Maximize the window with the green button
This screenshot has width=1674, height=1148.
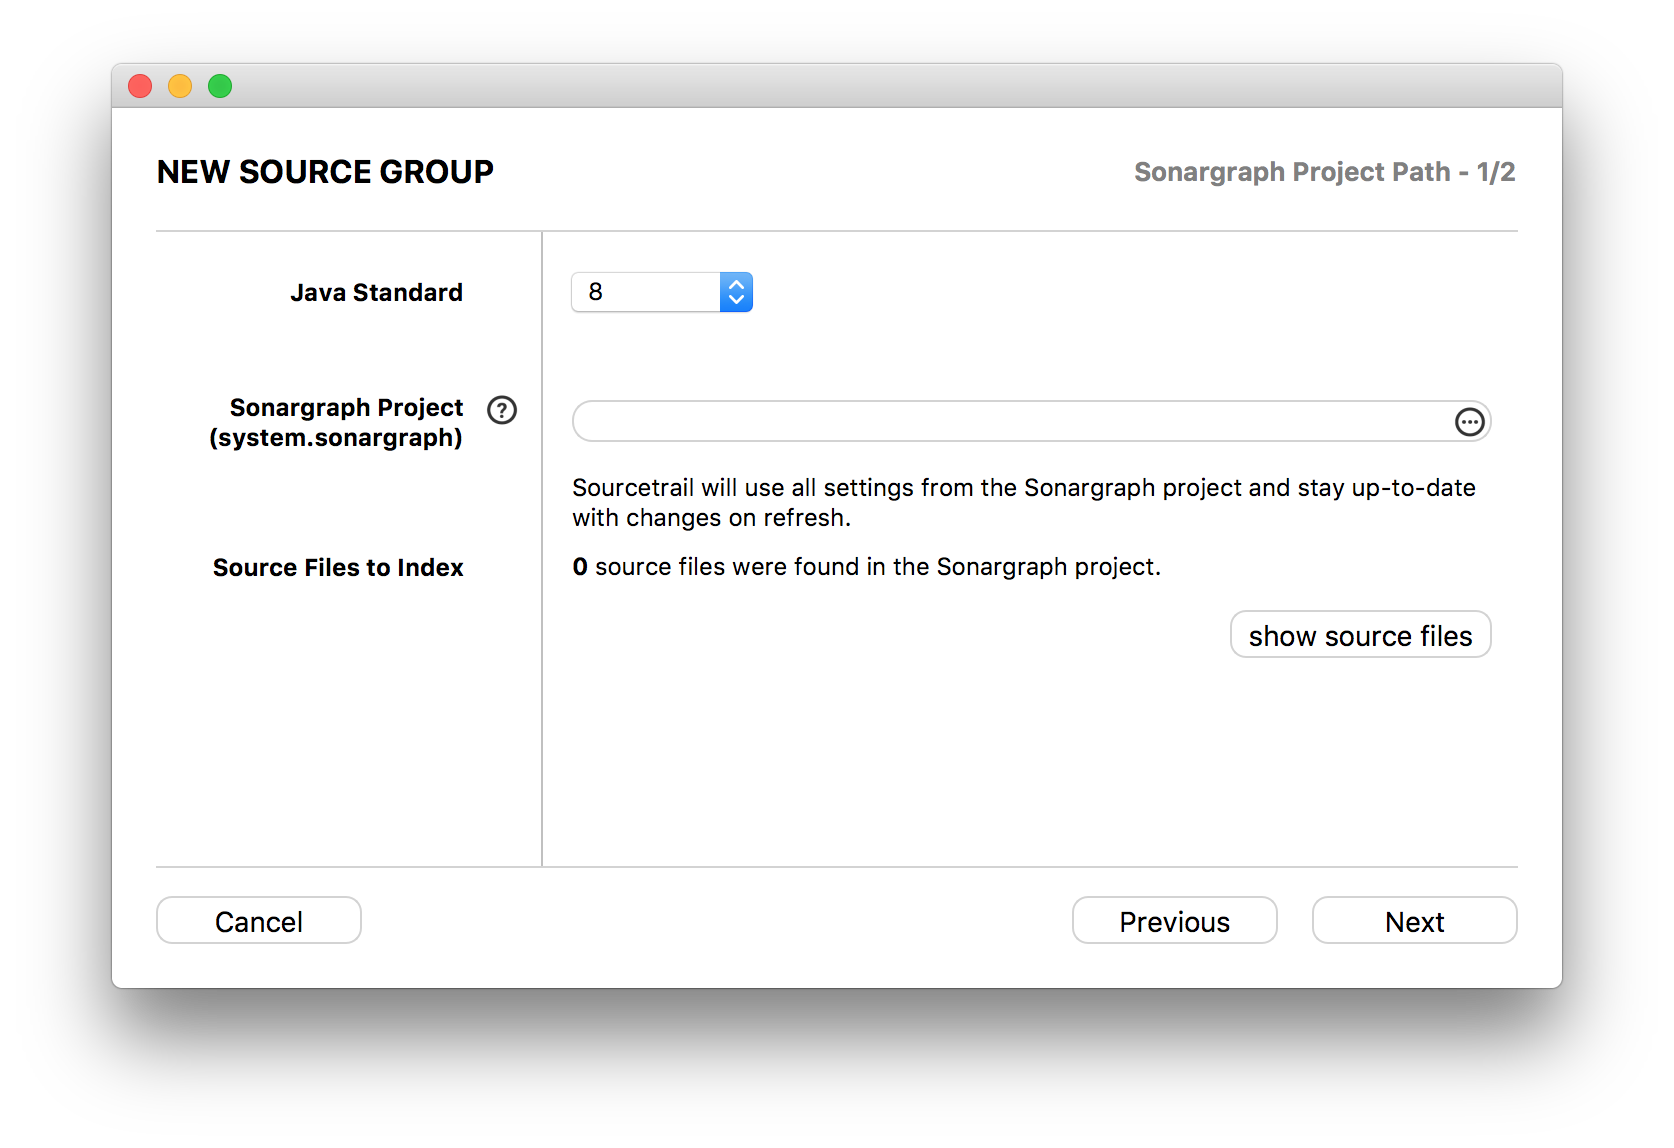click(220, 87)
